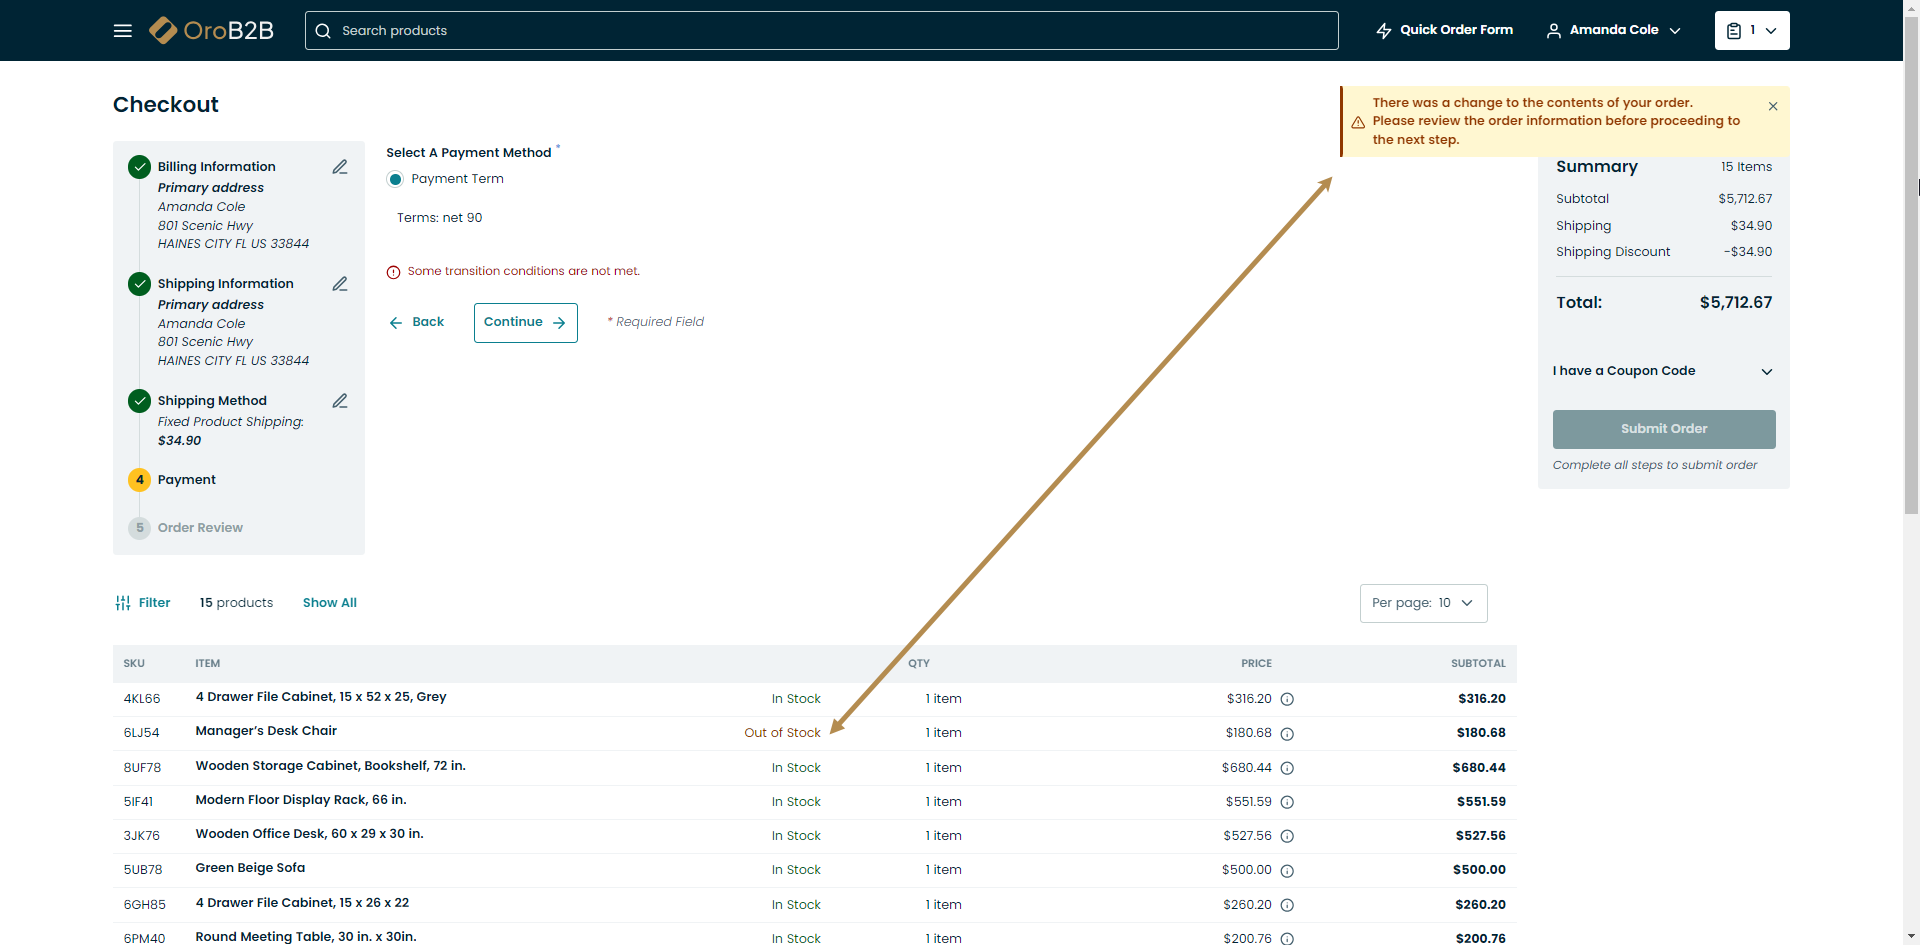The height and width of the screenshot is (945, 1920).
Task: Open the Quick Order Form
Action: point(1444,31)
